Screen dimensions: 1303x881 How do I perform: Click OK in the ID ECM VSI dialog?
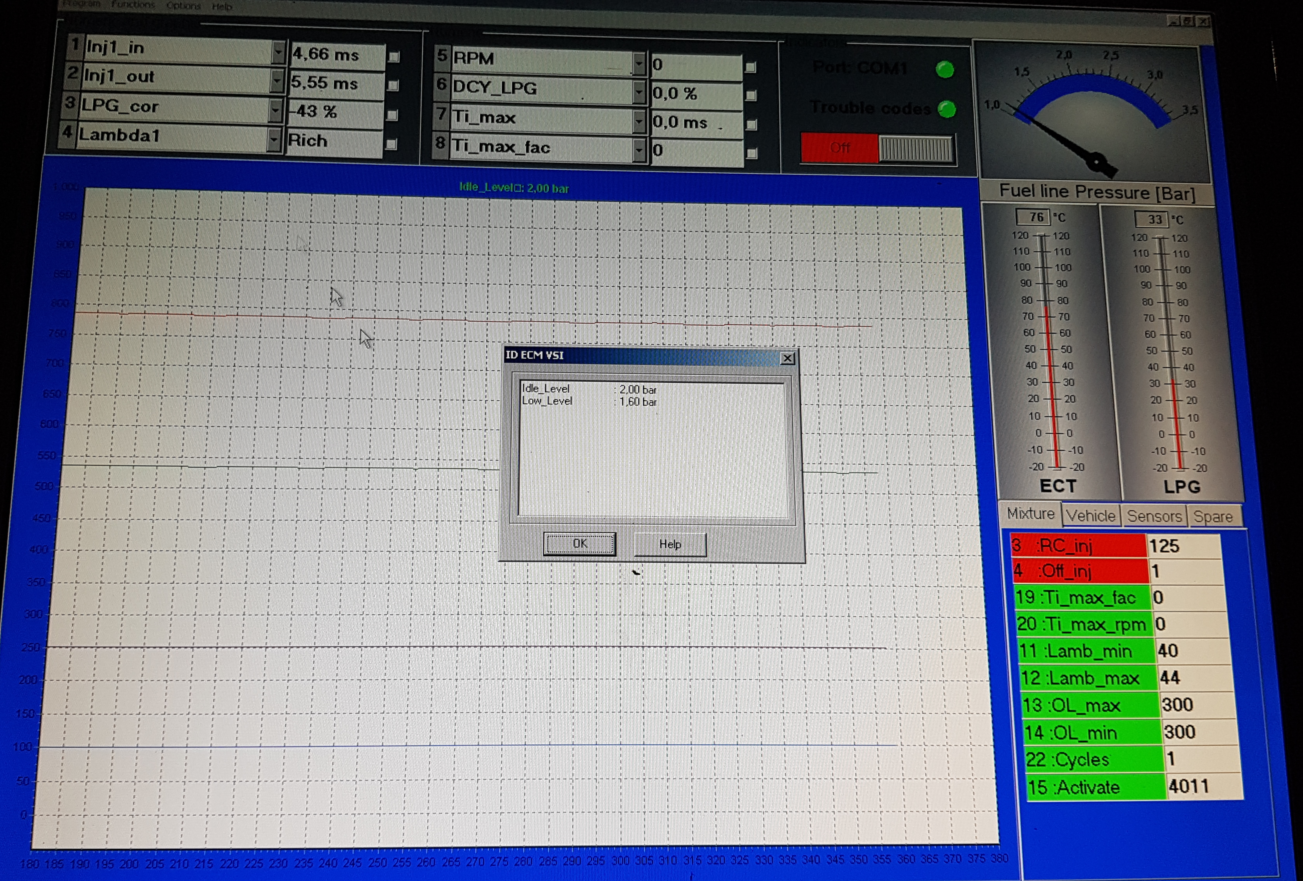click(x=579, y=544)
